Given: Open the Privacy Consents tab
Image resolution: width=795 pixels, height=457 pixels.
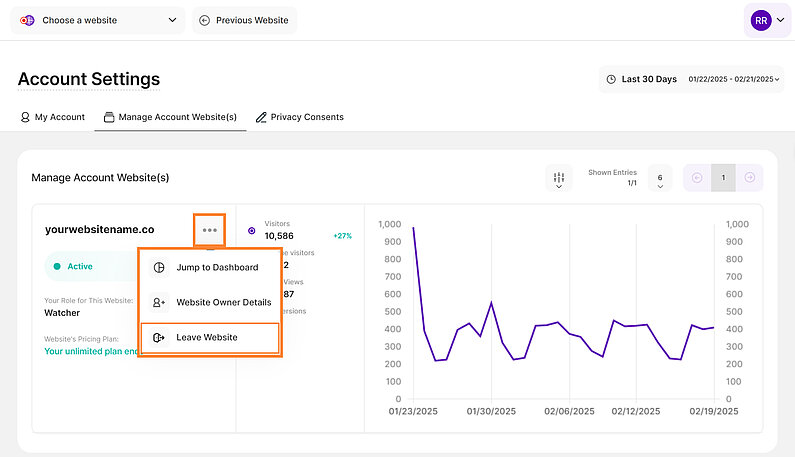Looking at the screenshot, I should click(x=299, y=117).
